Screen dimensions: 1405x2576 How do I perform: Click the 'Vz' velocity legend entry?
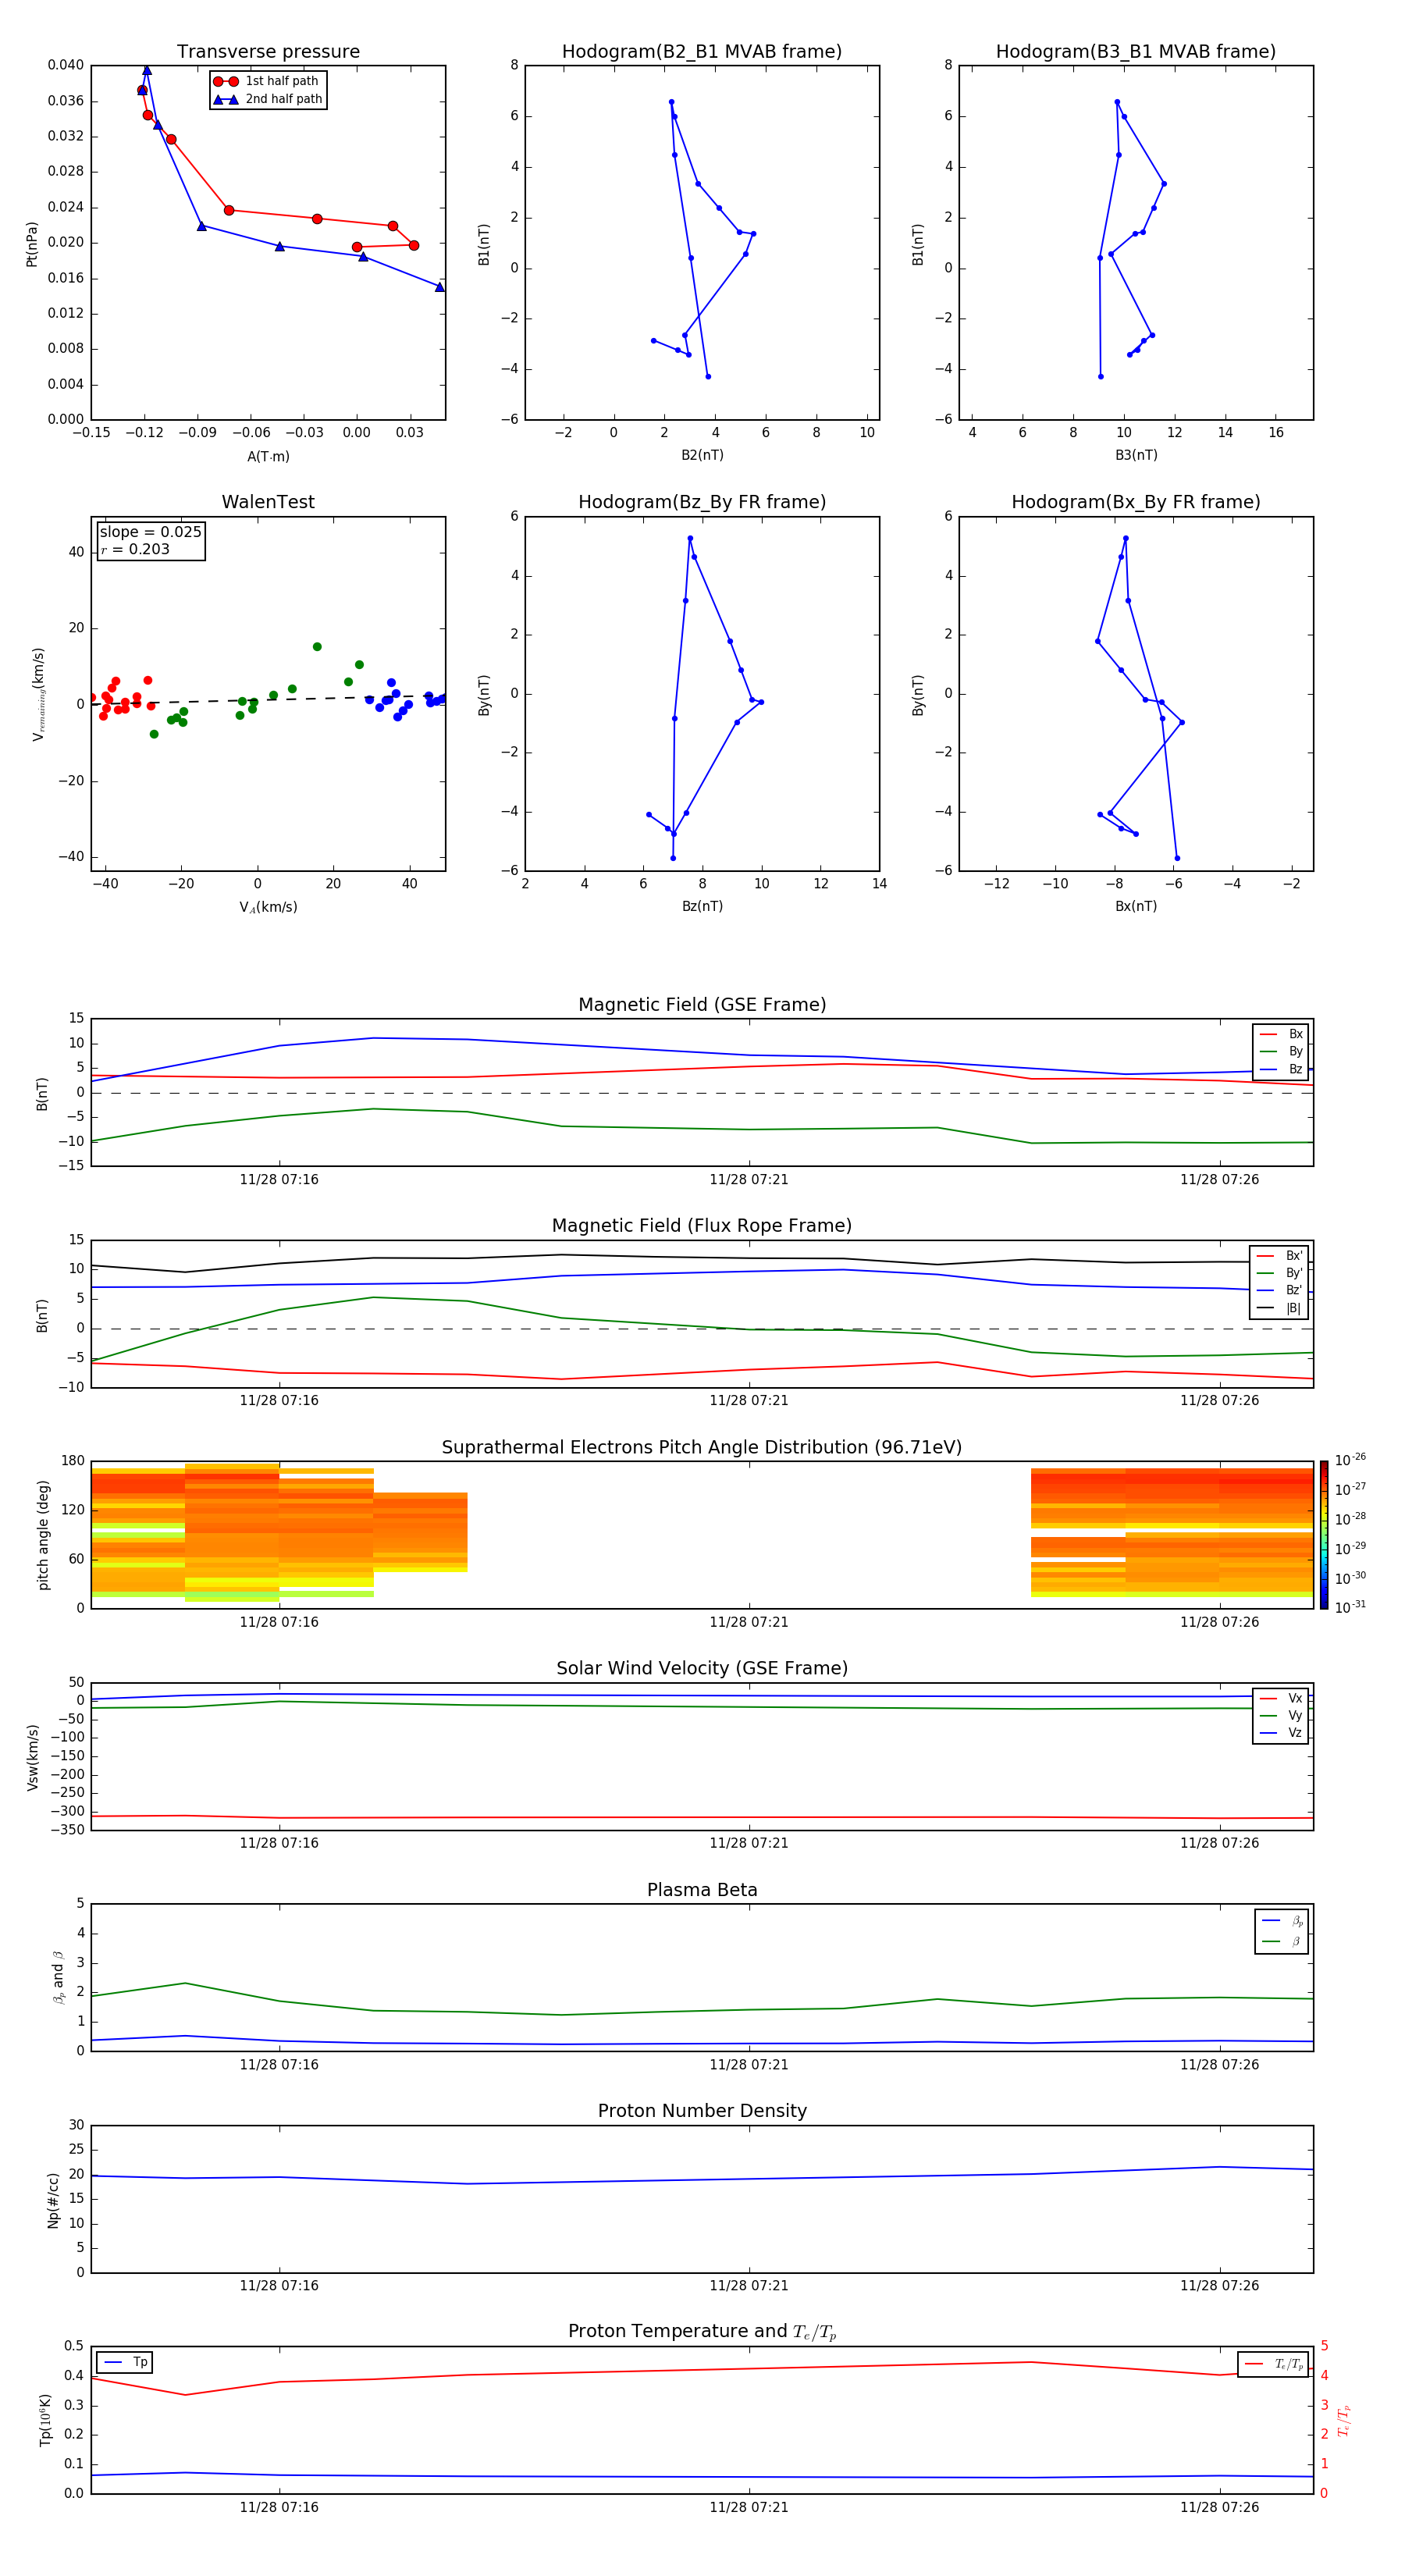[x=1281, y=1733]
